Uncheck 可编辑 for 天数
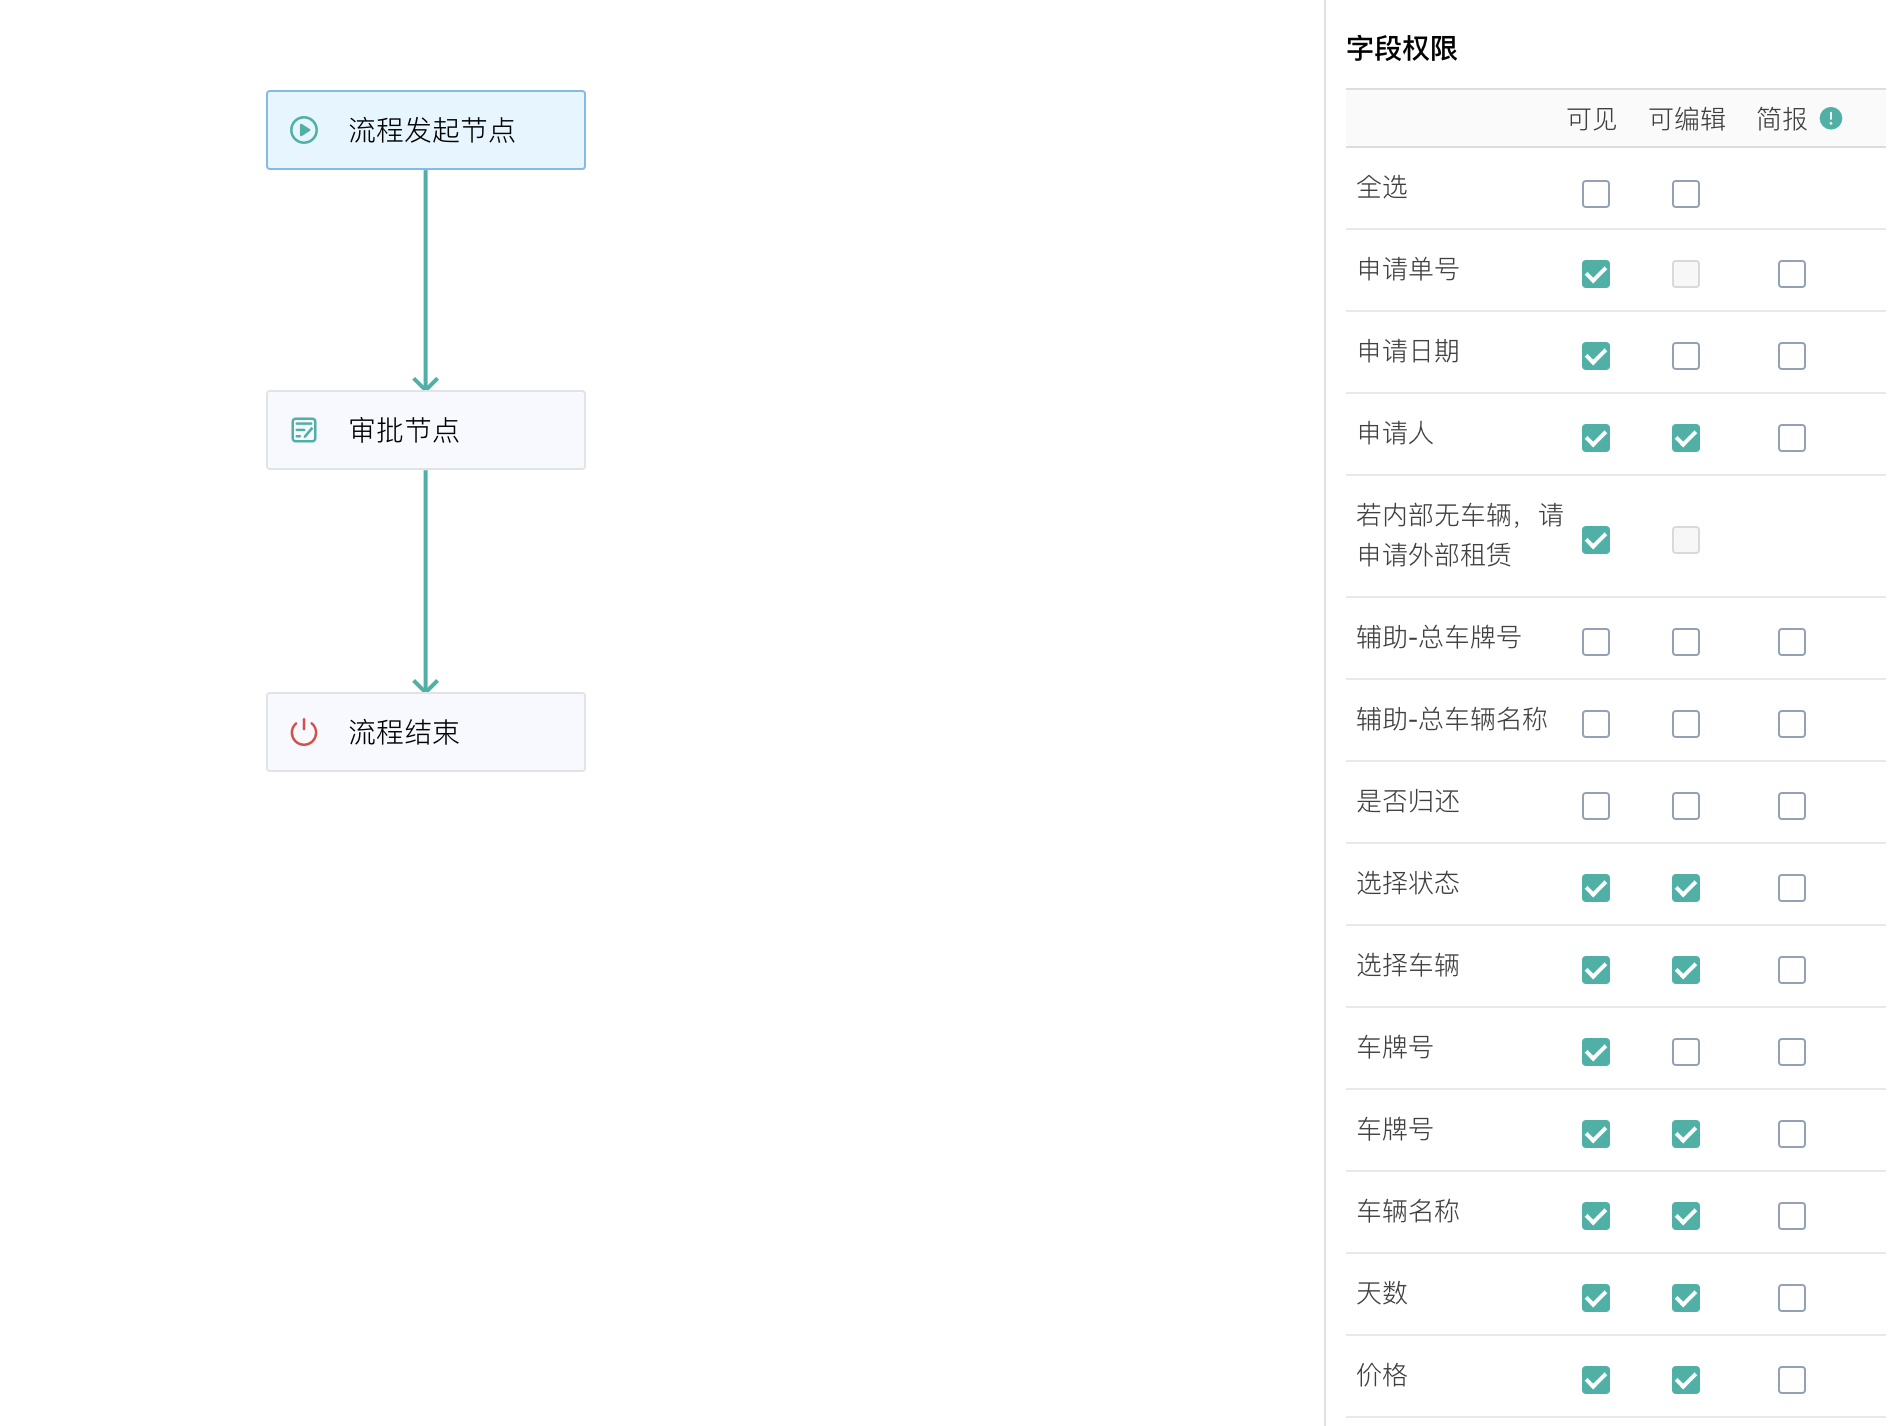 point(1685,1297)
